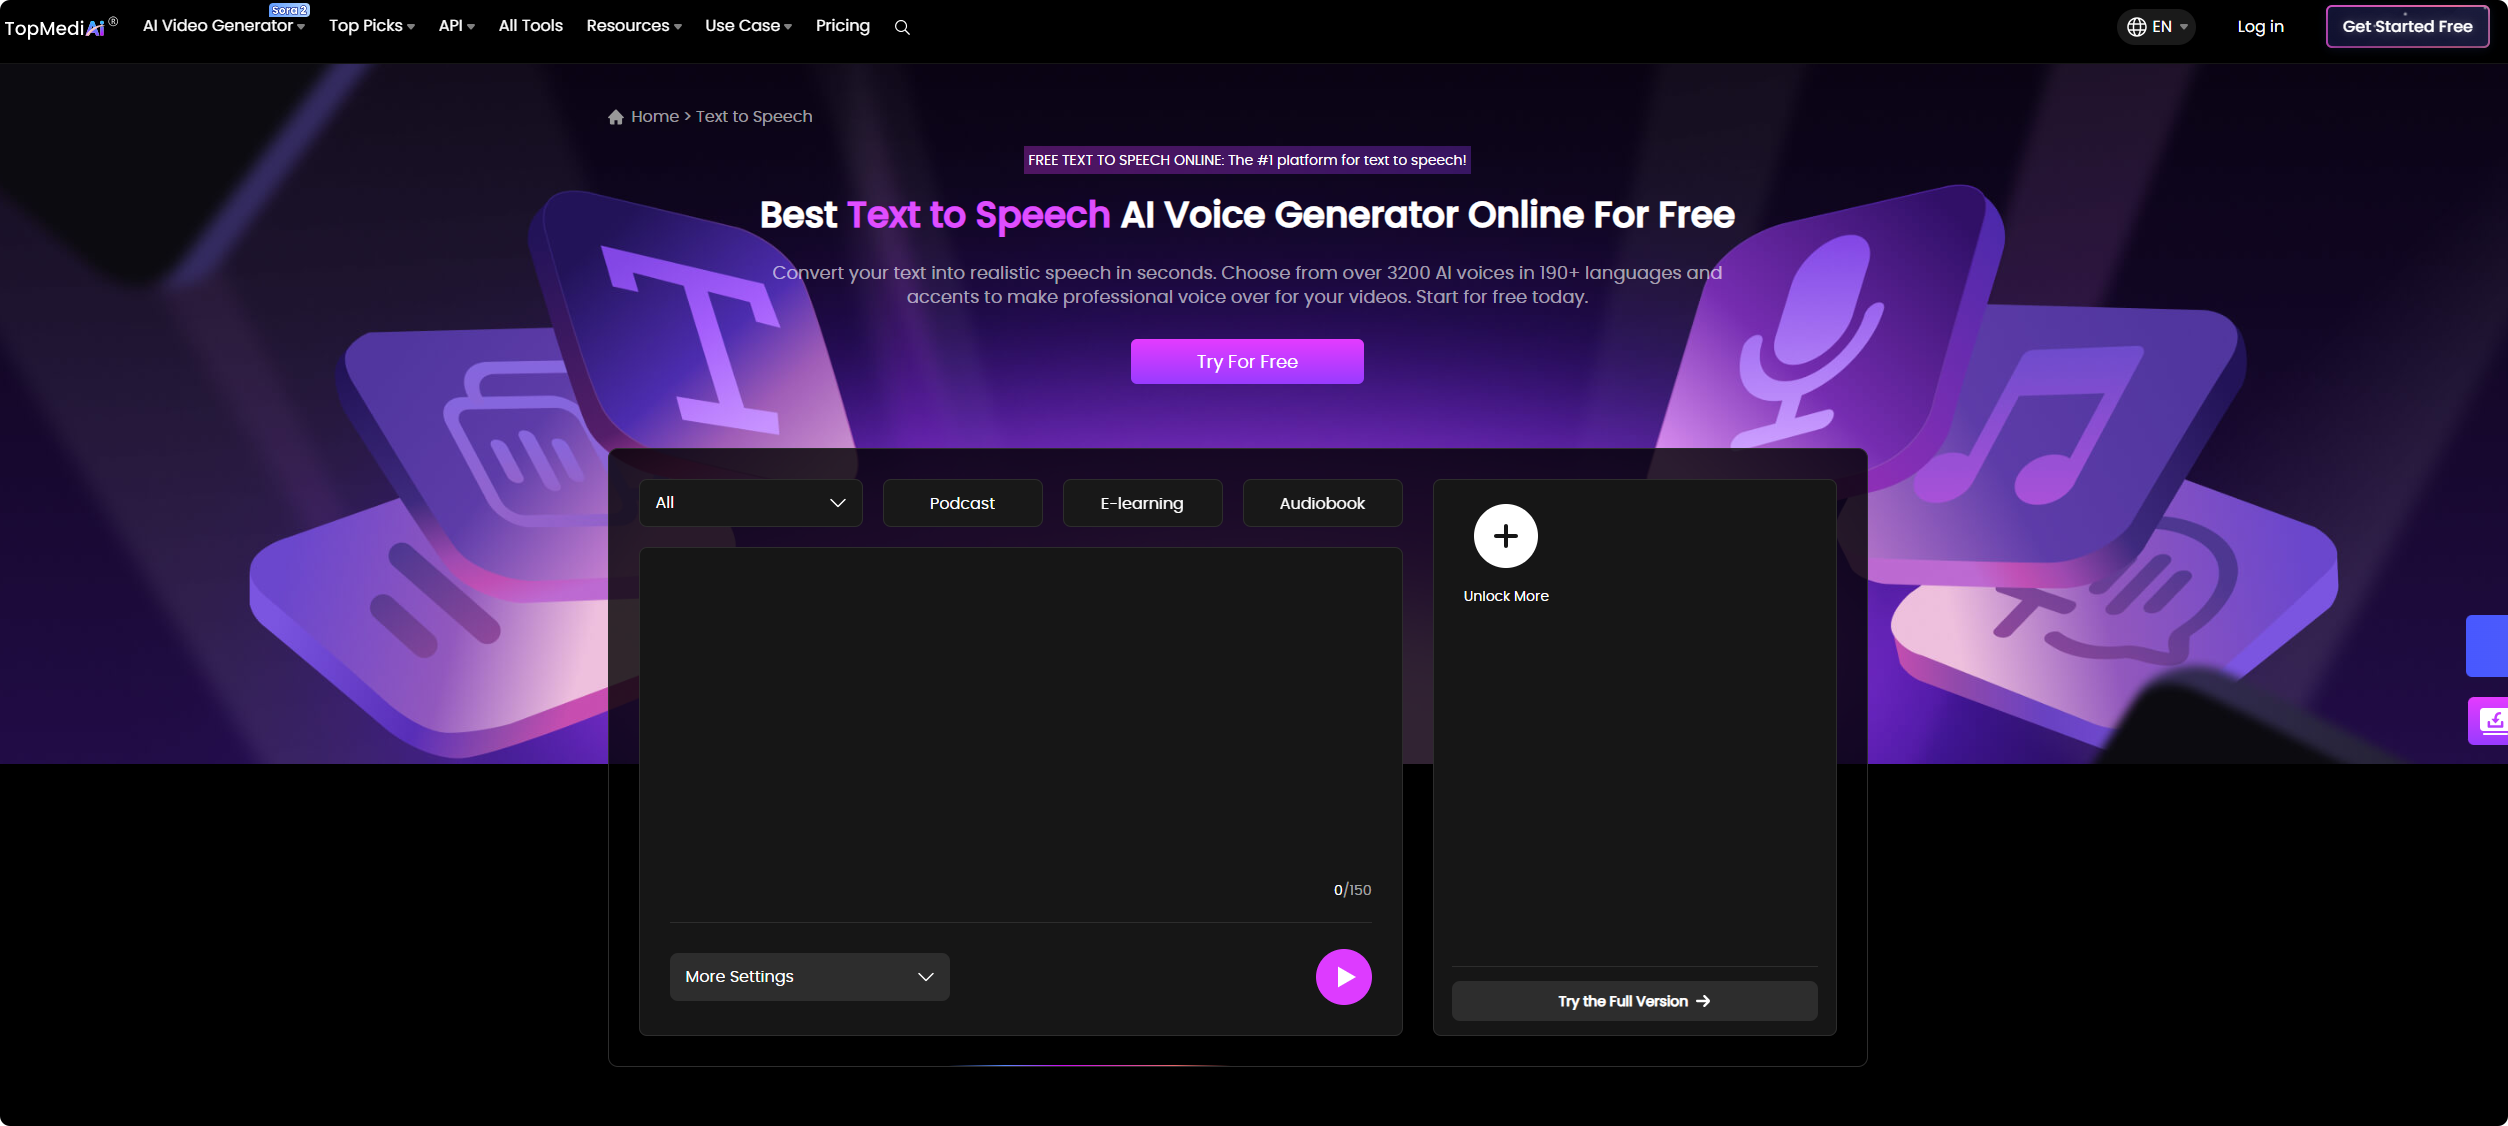Choose the Audiobook tab
2508x1126 pixels.
(1322, 503)
